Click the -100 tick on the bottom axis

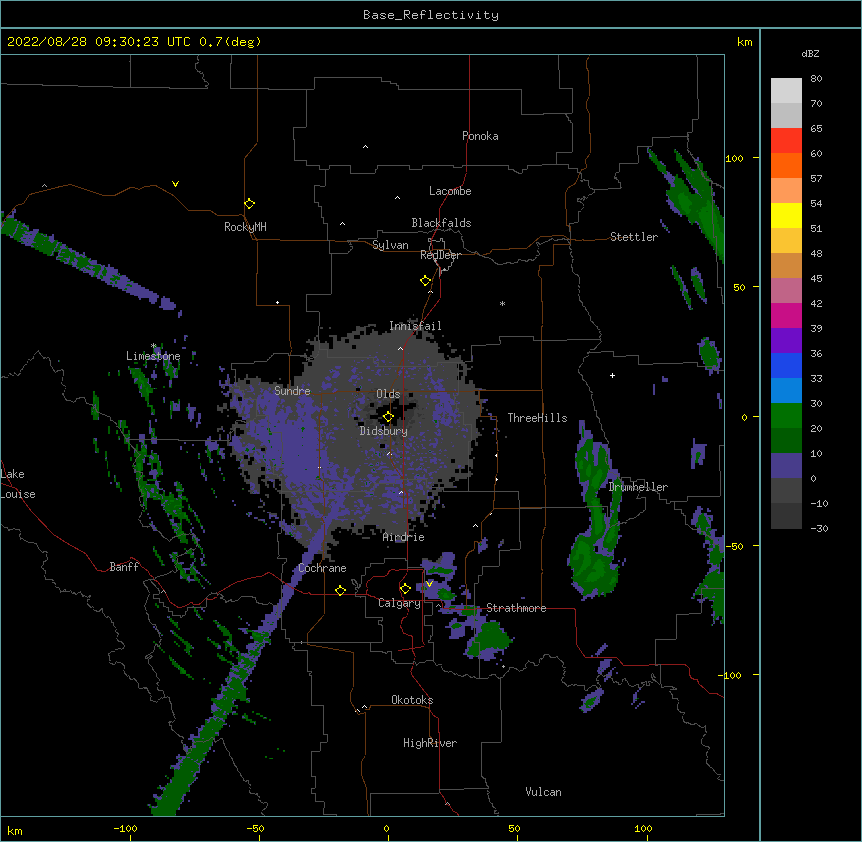(125, 828)
